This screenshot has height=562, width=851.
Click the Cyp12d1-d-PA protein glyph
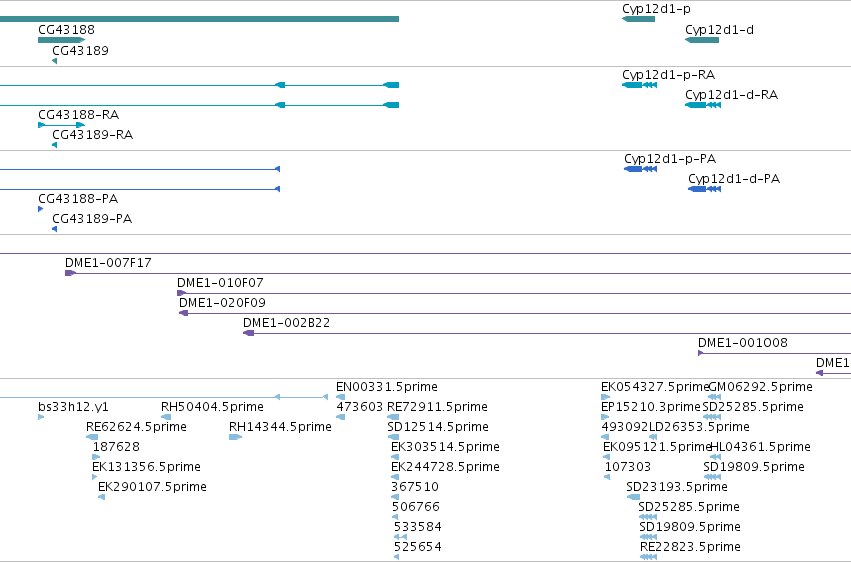pyautogui.click(x=704, y=189)
